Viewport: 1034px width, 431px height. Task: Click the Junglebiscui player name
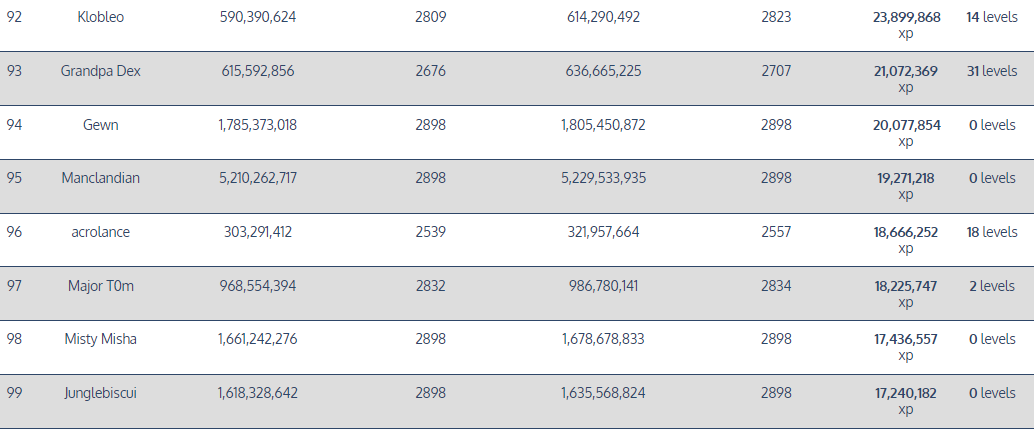(100, 393)
